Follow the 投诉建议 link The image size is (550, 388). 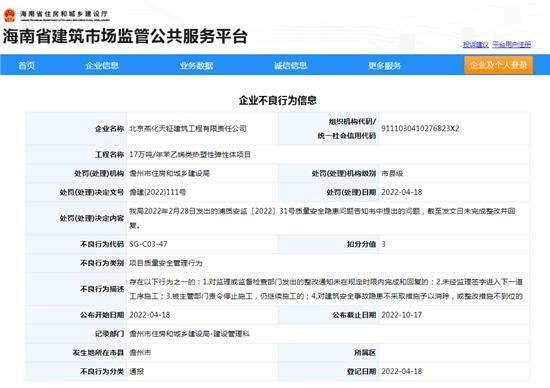(x=476, y=45)
